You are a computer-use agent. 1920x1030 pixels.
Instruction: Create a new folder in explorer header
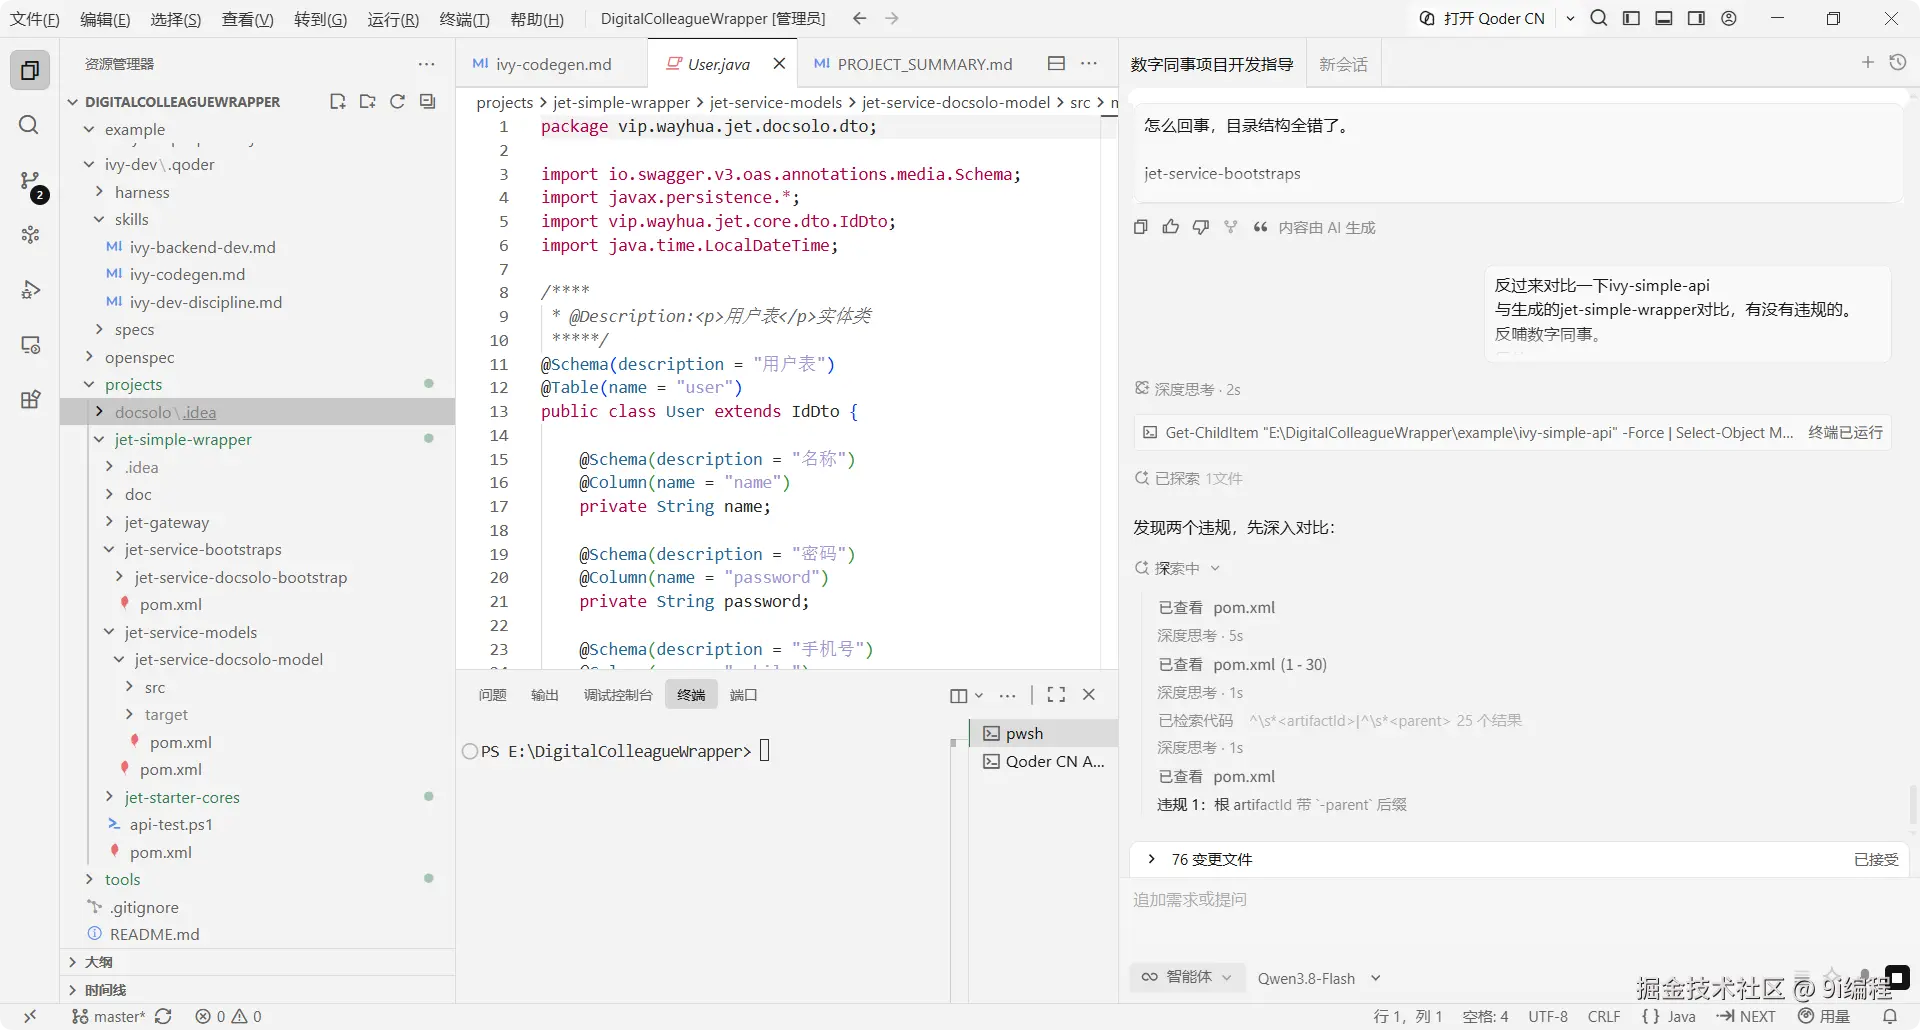(x=368, y=102)
